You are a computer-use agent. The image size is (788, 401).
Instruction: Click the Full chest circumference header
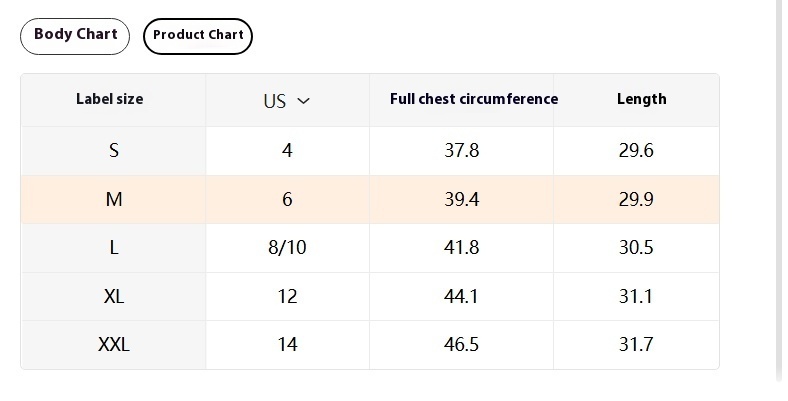pyautogui.click(x=474, y=99)
